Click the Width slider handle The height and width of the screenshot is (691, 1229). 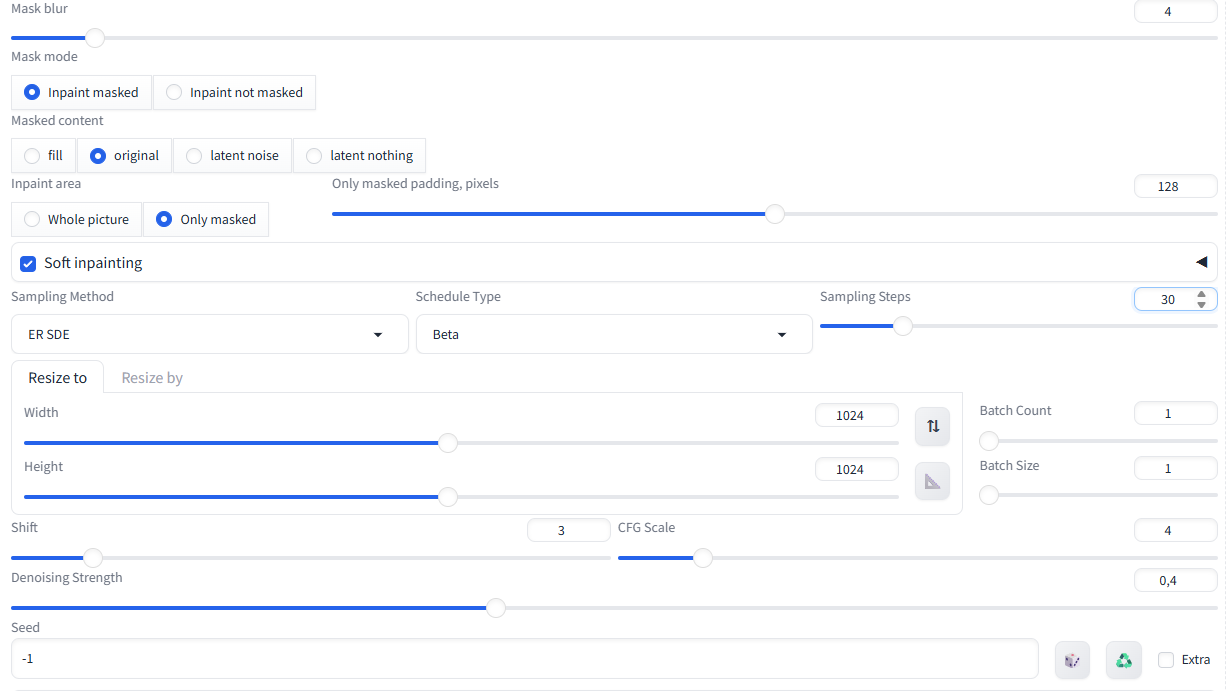(x=448, y=442)
